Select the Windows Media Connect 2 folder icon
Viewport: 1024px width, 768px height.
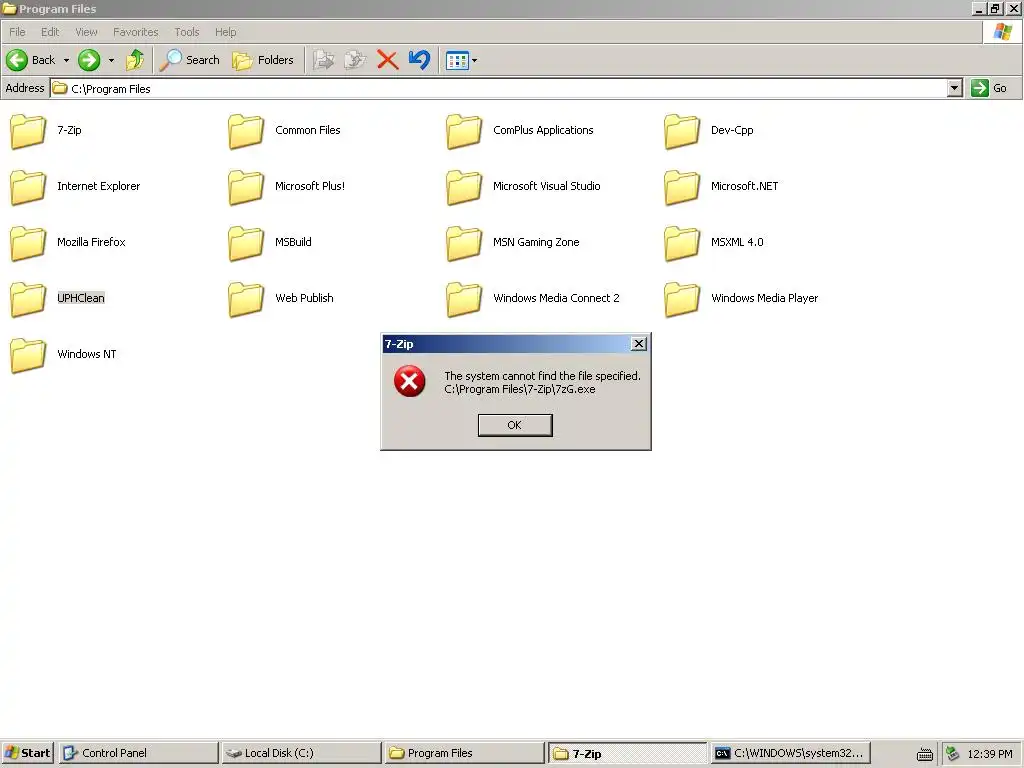tap(464, 299)
